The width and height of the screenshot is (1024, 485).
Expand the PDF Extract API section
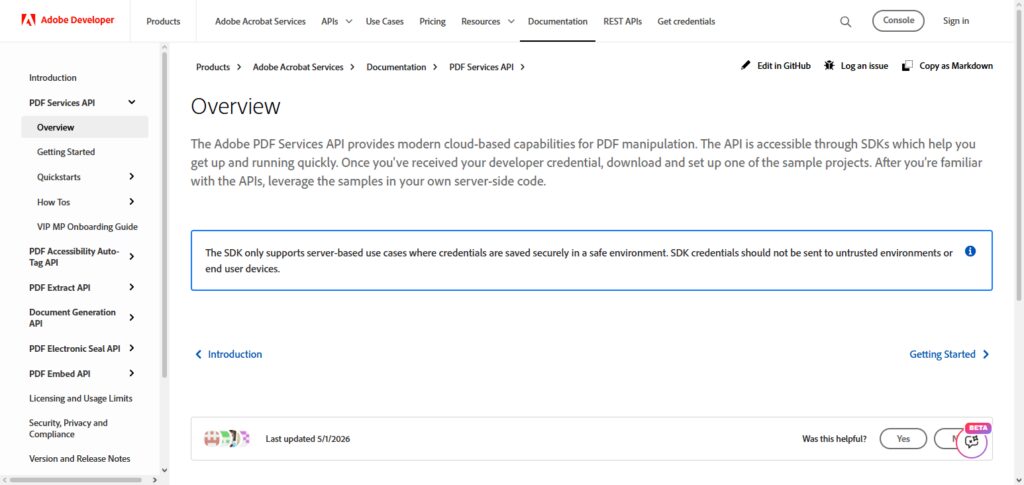click(132, 287)
